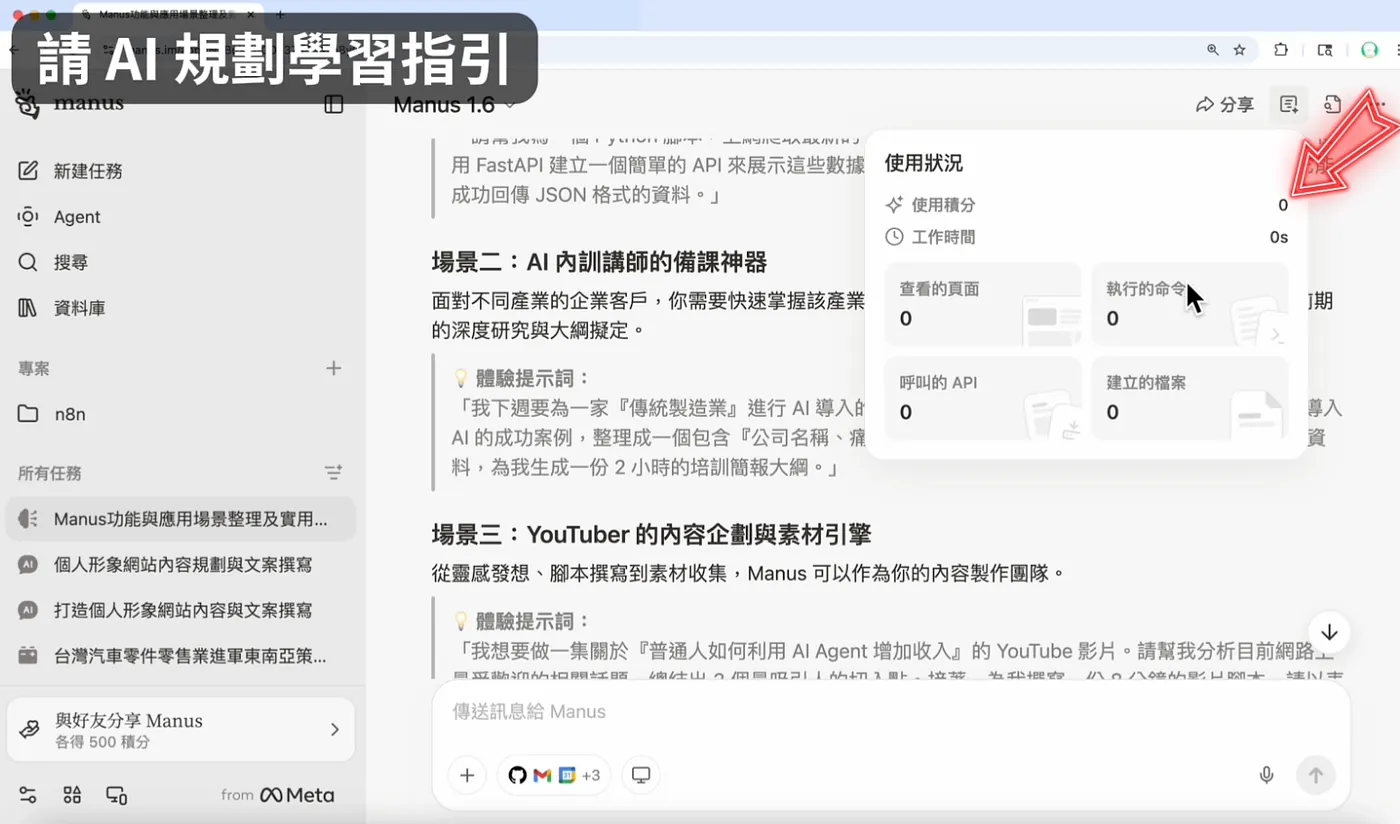Screen dimensions: 1400x824
Task: Open settings sliders icon at sidebar bottom
Action: 28,795
